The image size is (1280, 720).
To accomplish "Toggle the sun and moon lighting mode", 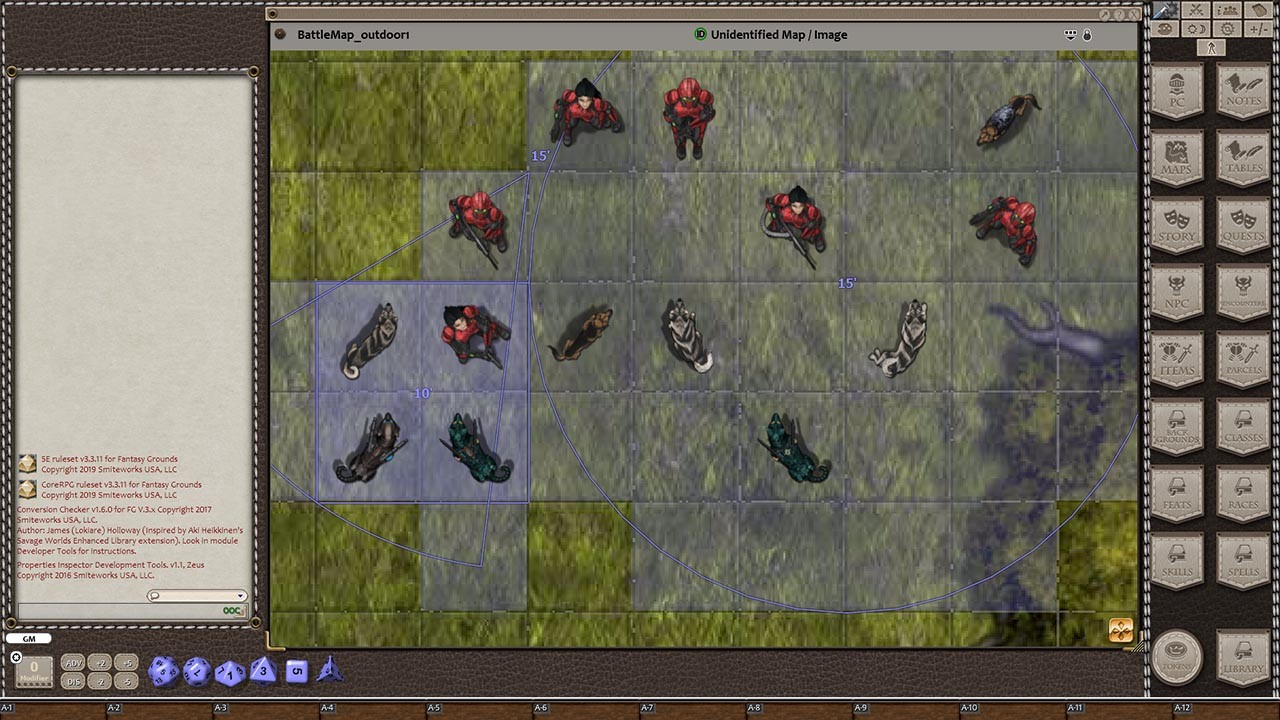I will tap(1196, 28).
